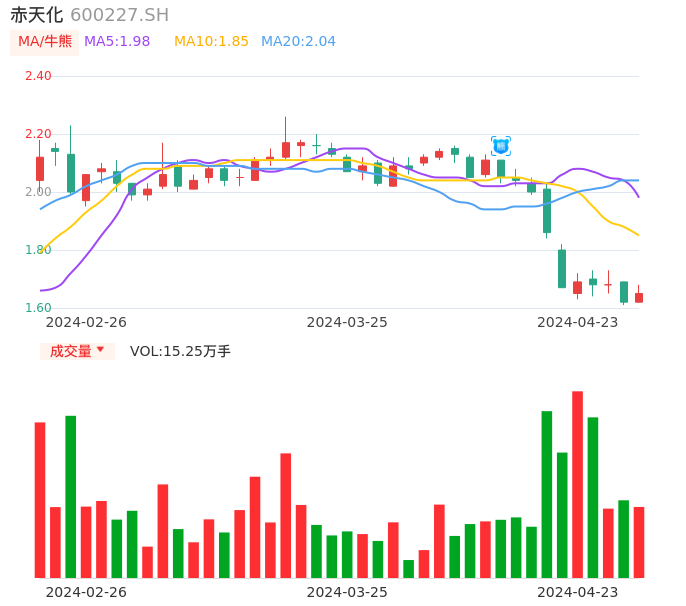
Task: Click the leftmost candlestick on the price chart
Action: click(x=40, y=168)
